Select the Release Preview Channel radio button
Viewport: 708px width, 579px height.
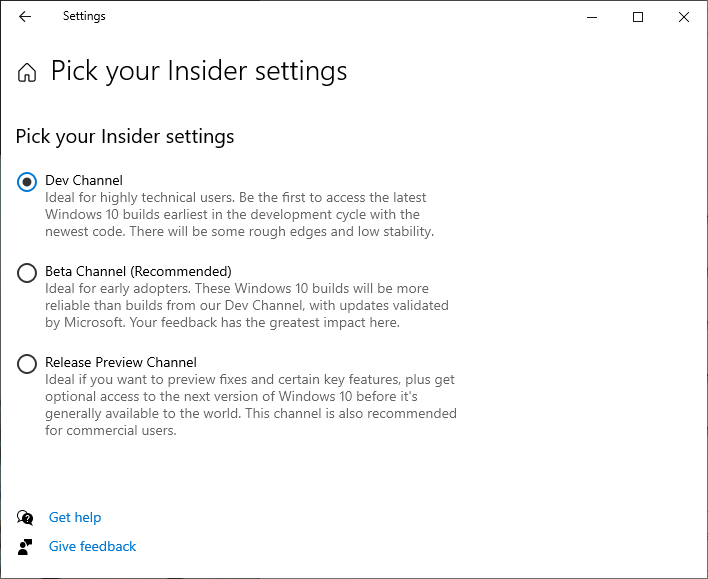coord(27,364)
